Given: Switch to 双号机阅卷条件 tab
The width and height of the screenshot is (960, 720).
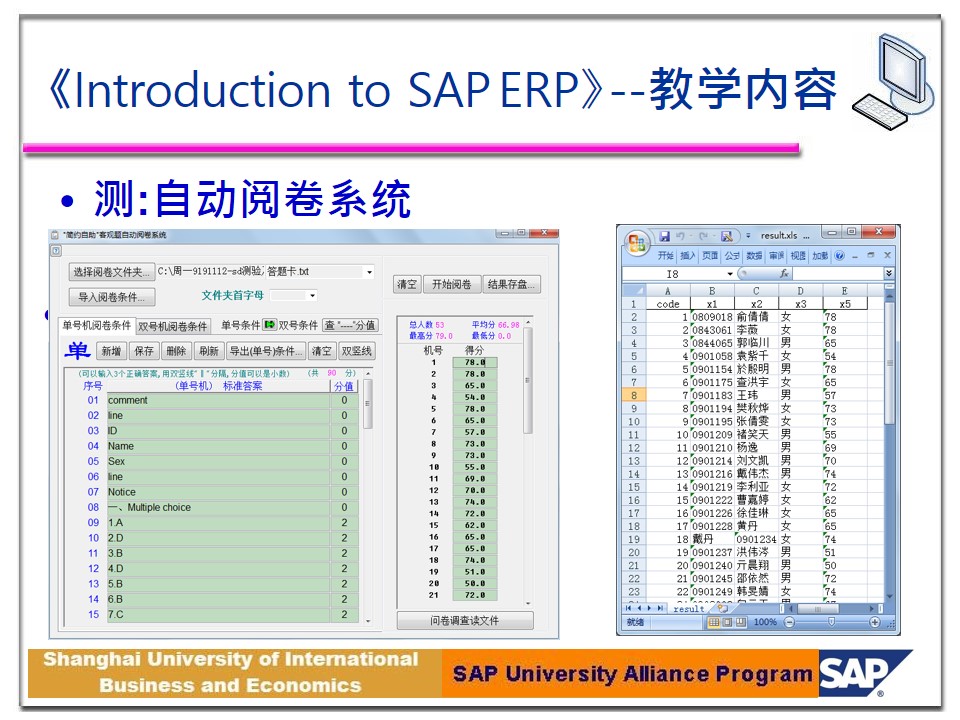Looking at the screenshot, I should (x=173, y=326).
